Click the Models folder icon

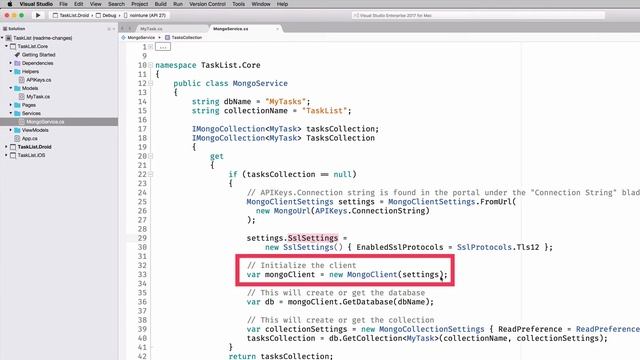17,88
